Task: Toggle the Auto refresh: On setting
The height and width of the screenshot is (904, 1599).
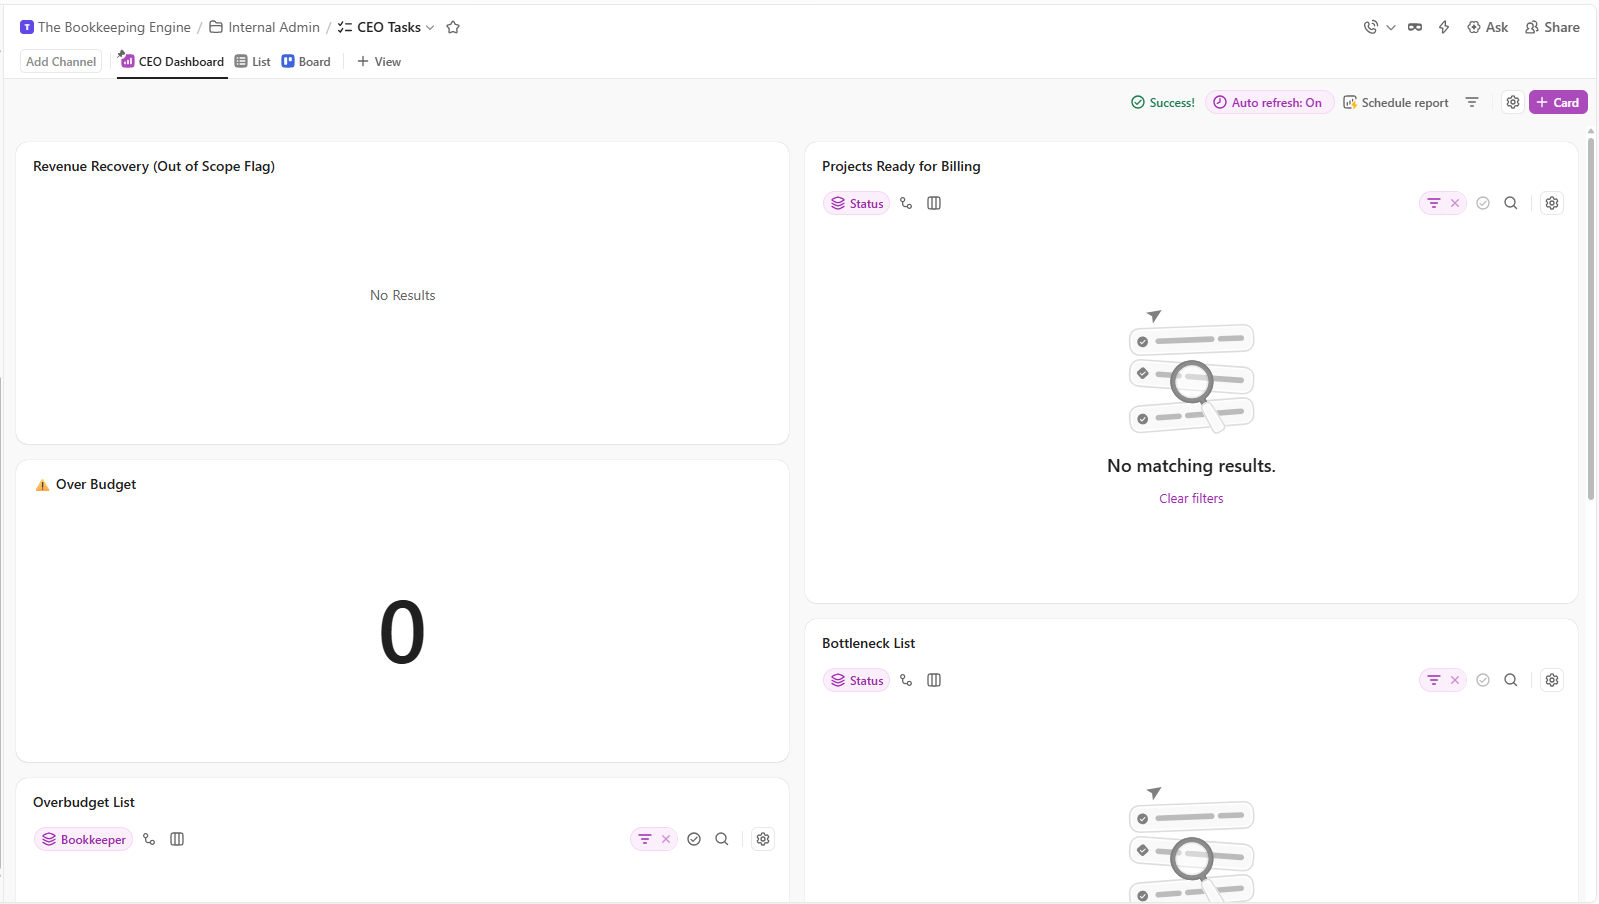Action: pos(1269,102)
